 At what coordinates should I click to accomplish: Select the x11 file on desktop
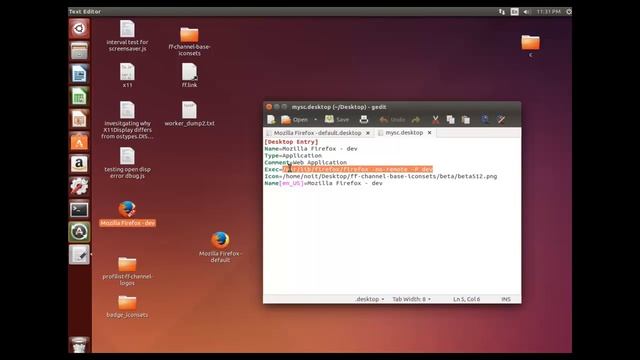[127, 76]
